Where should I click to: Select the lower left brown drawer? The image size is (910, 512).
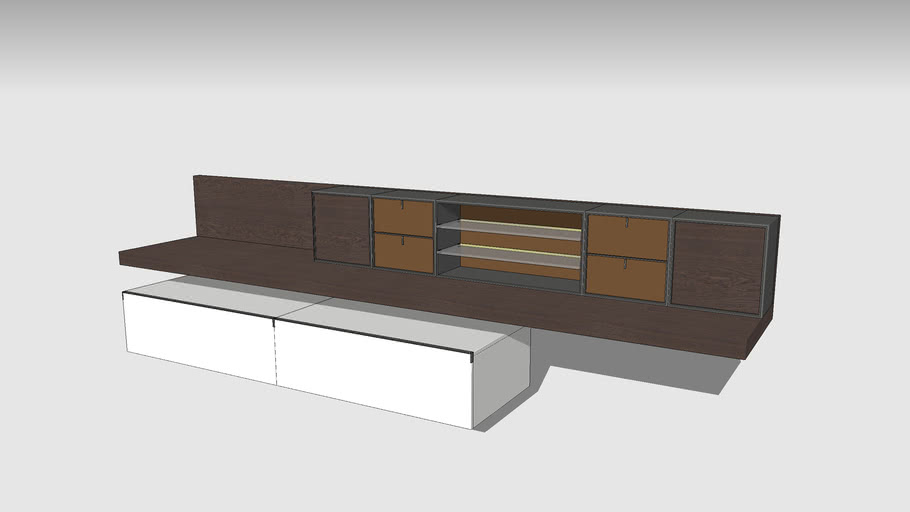pyautogui.click(x=403, y=253)
